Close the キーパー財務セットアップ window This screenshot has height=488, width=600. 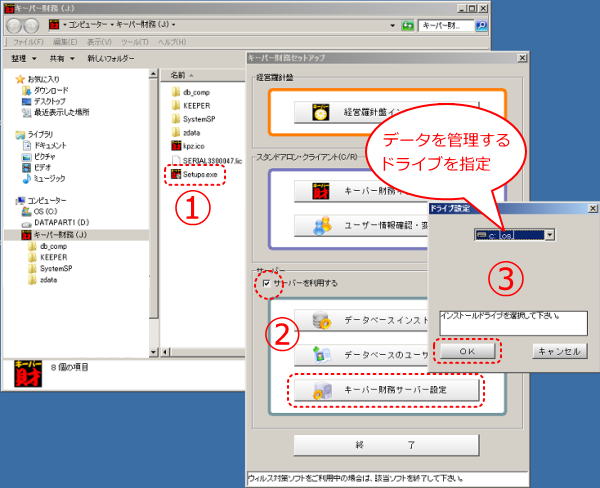click(522, 58)
